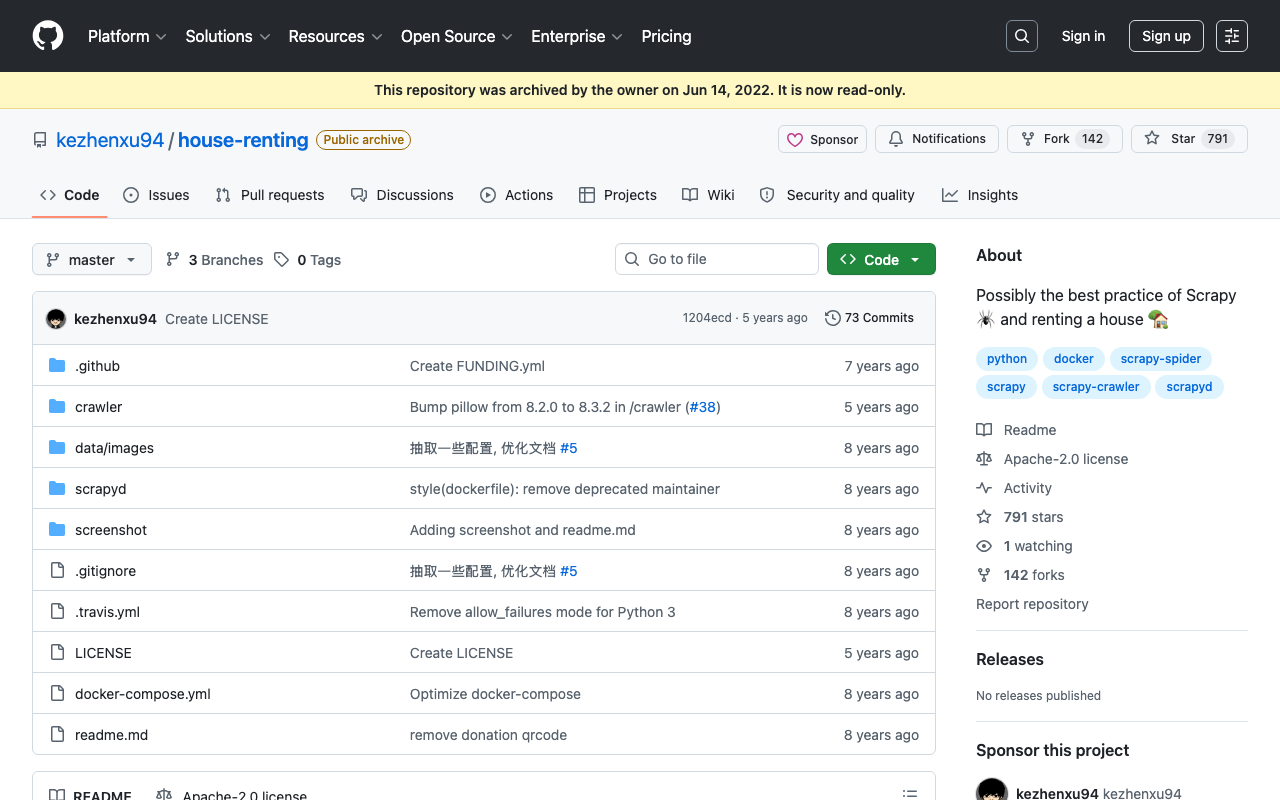Click the Report repository link

point(1032,604)
